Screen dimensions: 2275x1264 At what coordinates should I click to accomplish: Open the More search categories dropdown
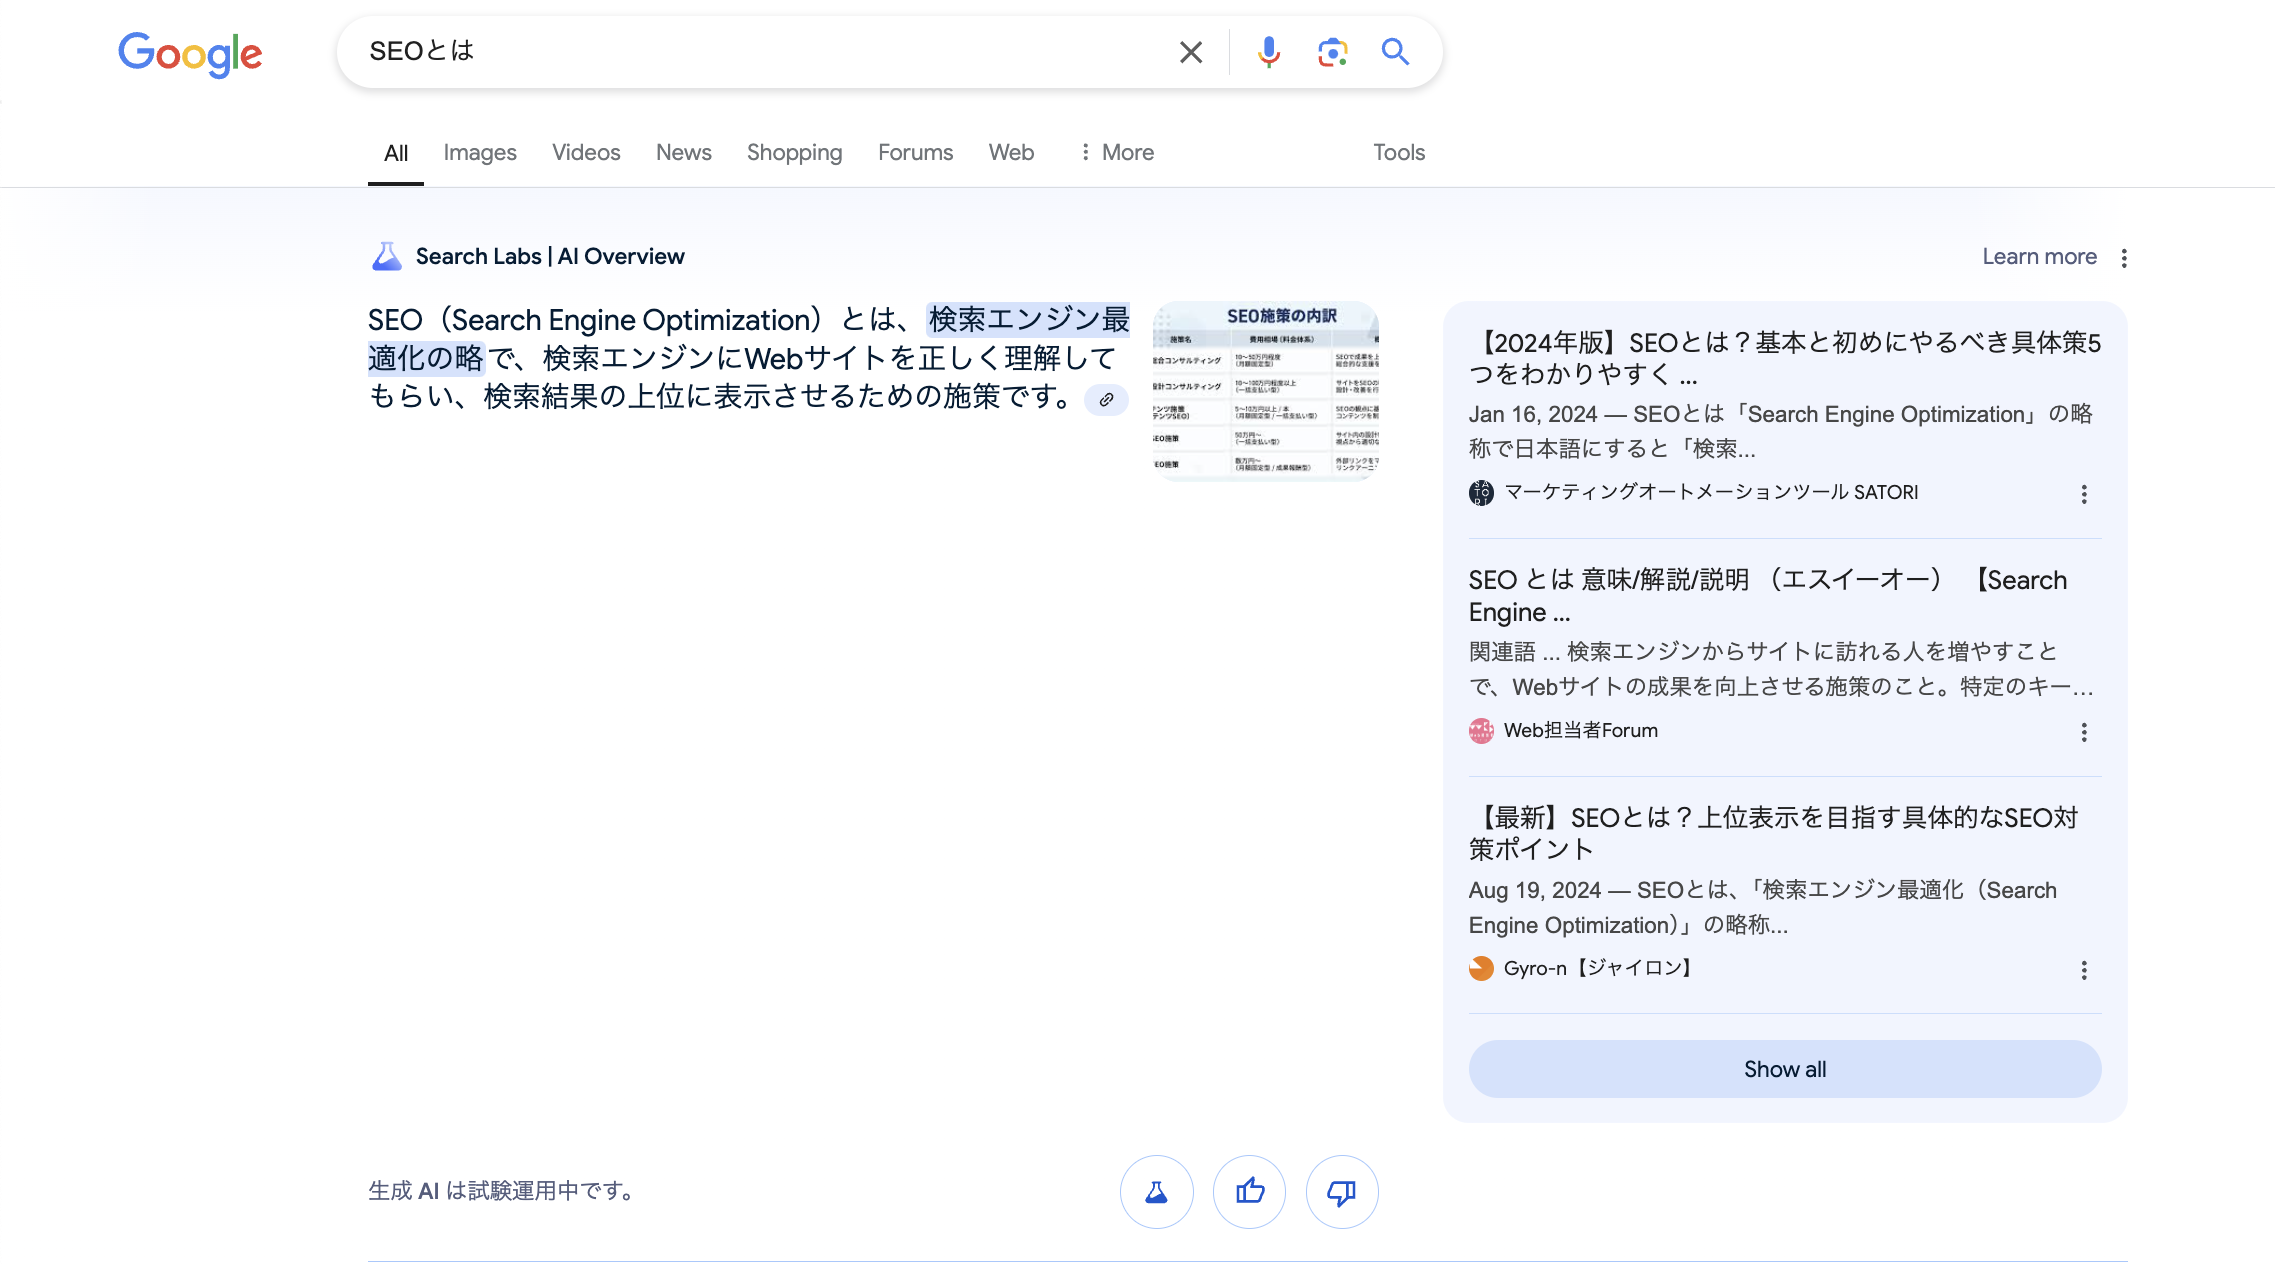click(x=1115, y=152)
